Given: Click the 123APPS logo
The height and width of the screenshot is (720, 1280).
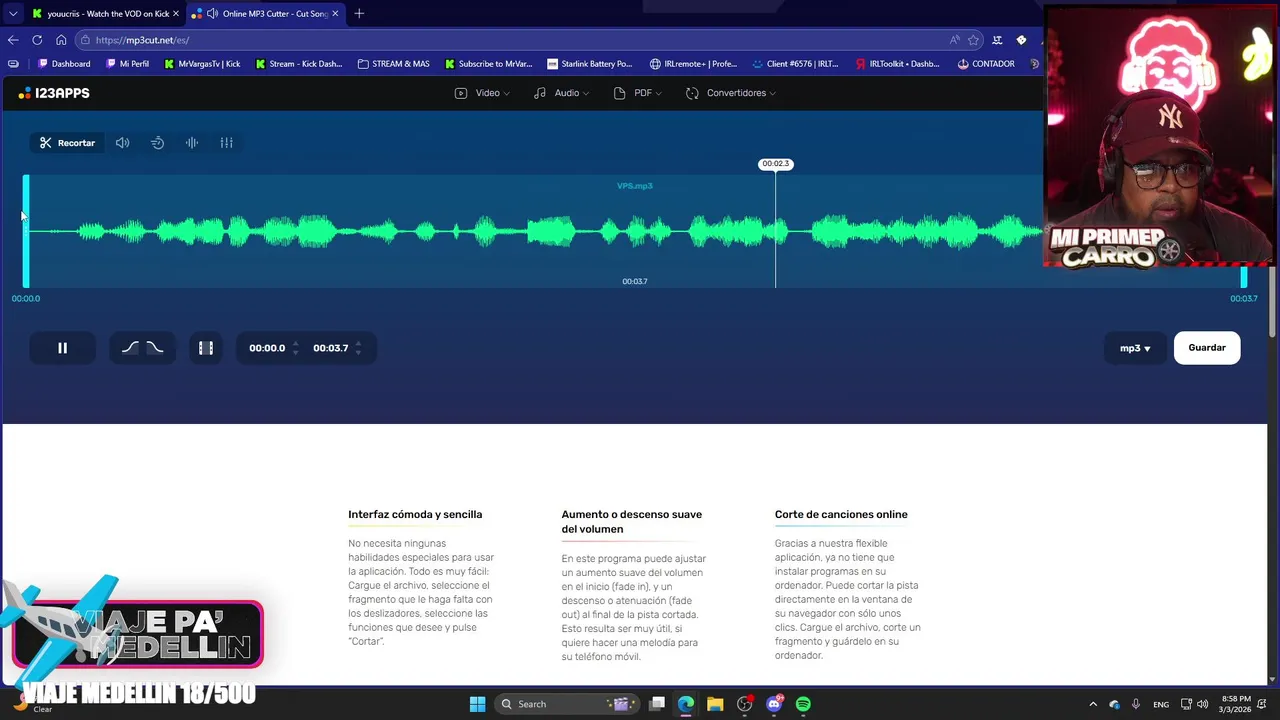Looking at the screenshot, I should [x=54, y=93].
